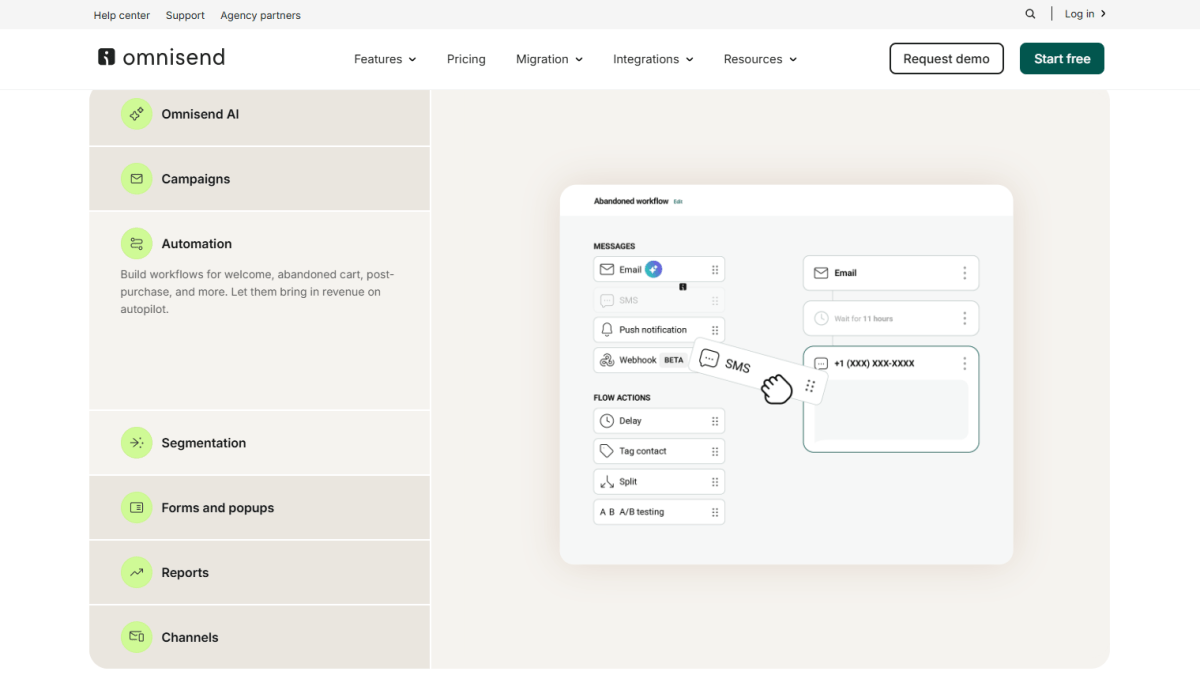Viewport: 1200px width, 679px height.
Task: Click the AI badge on Email block
Action: tap(653, 269)
